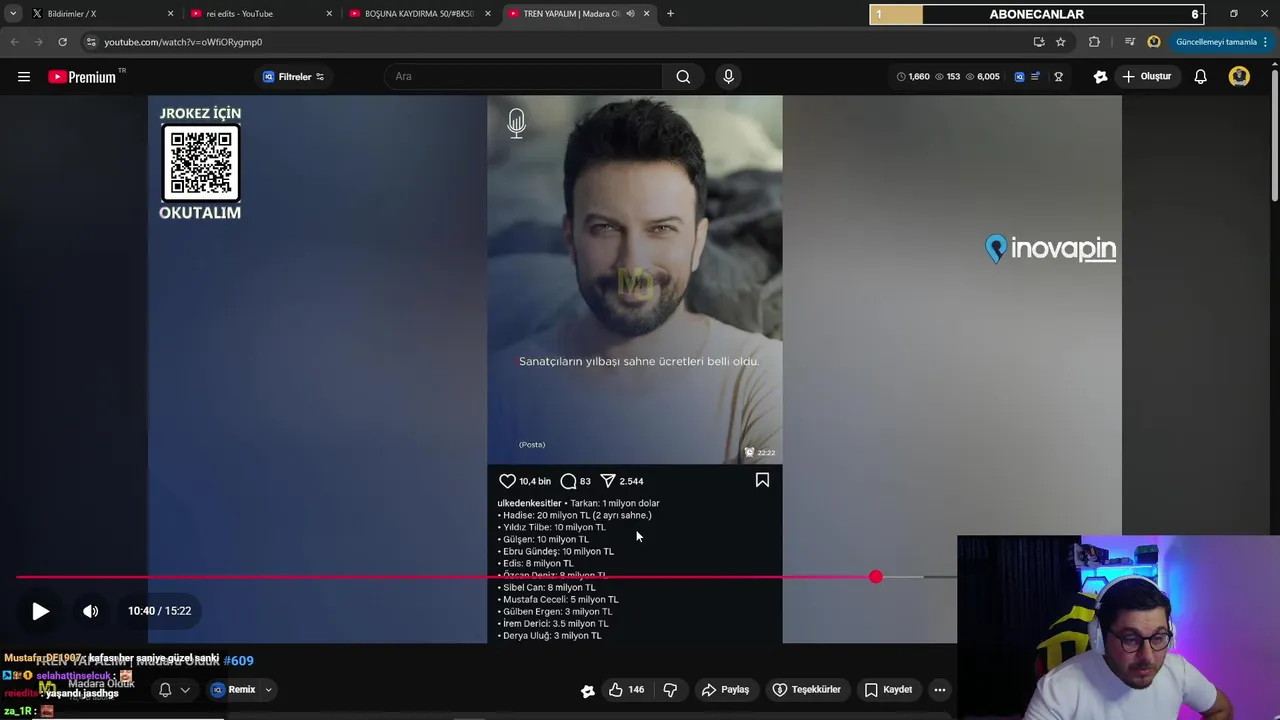Bookmark the page with the star

point(1061,42)
